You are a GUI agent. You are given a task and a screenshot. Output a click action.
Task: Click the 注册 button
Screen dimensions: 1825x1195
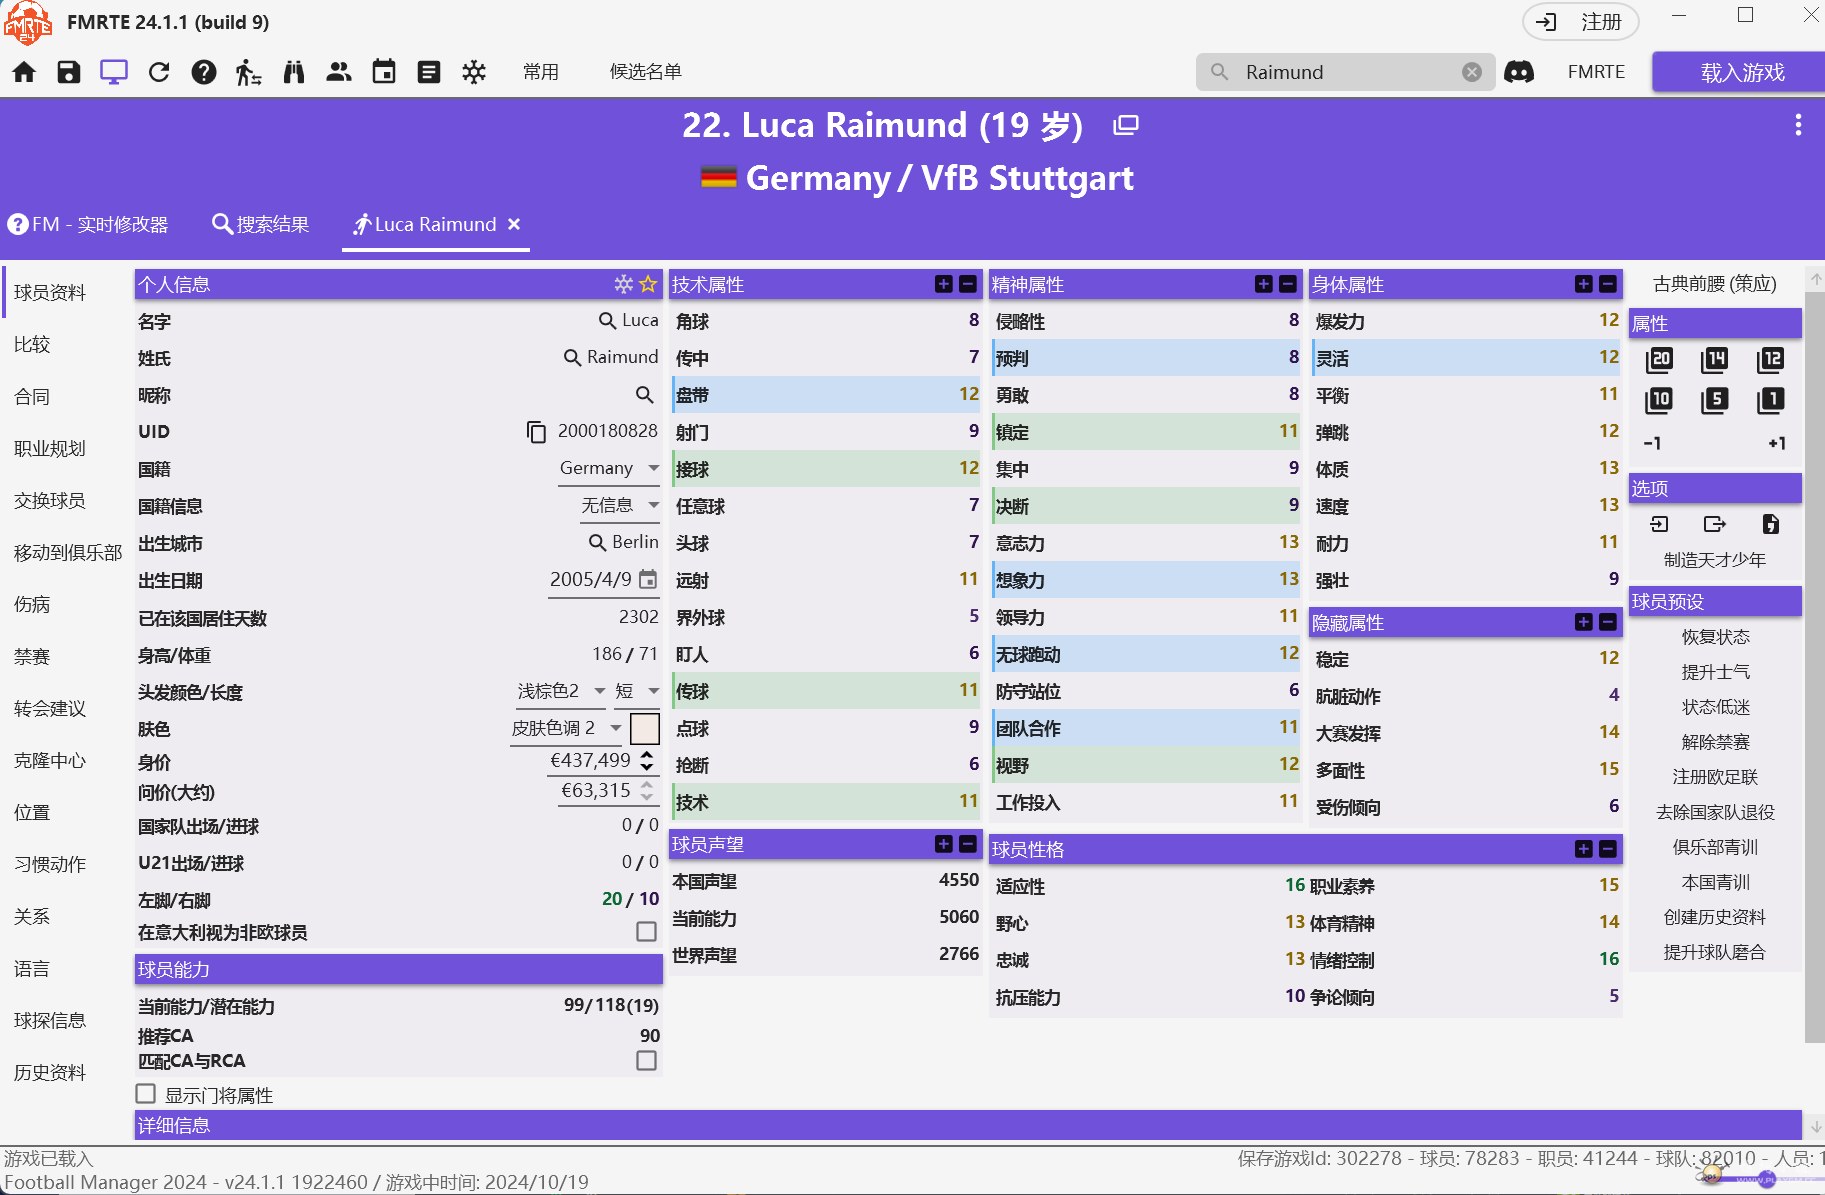[x=1581, y=22]
